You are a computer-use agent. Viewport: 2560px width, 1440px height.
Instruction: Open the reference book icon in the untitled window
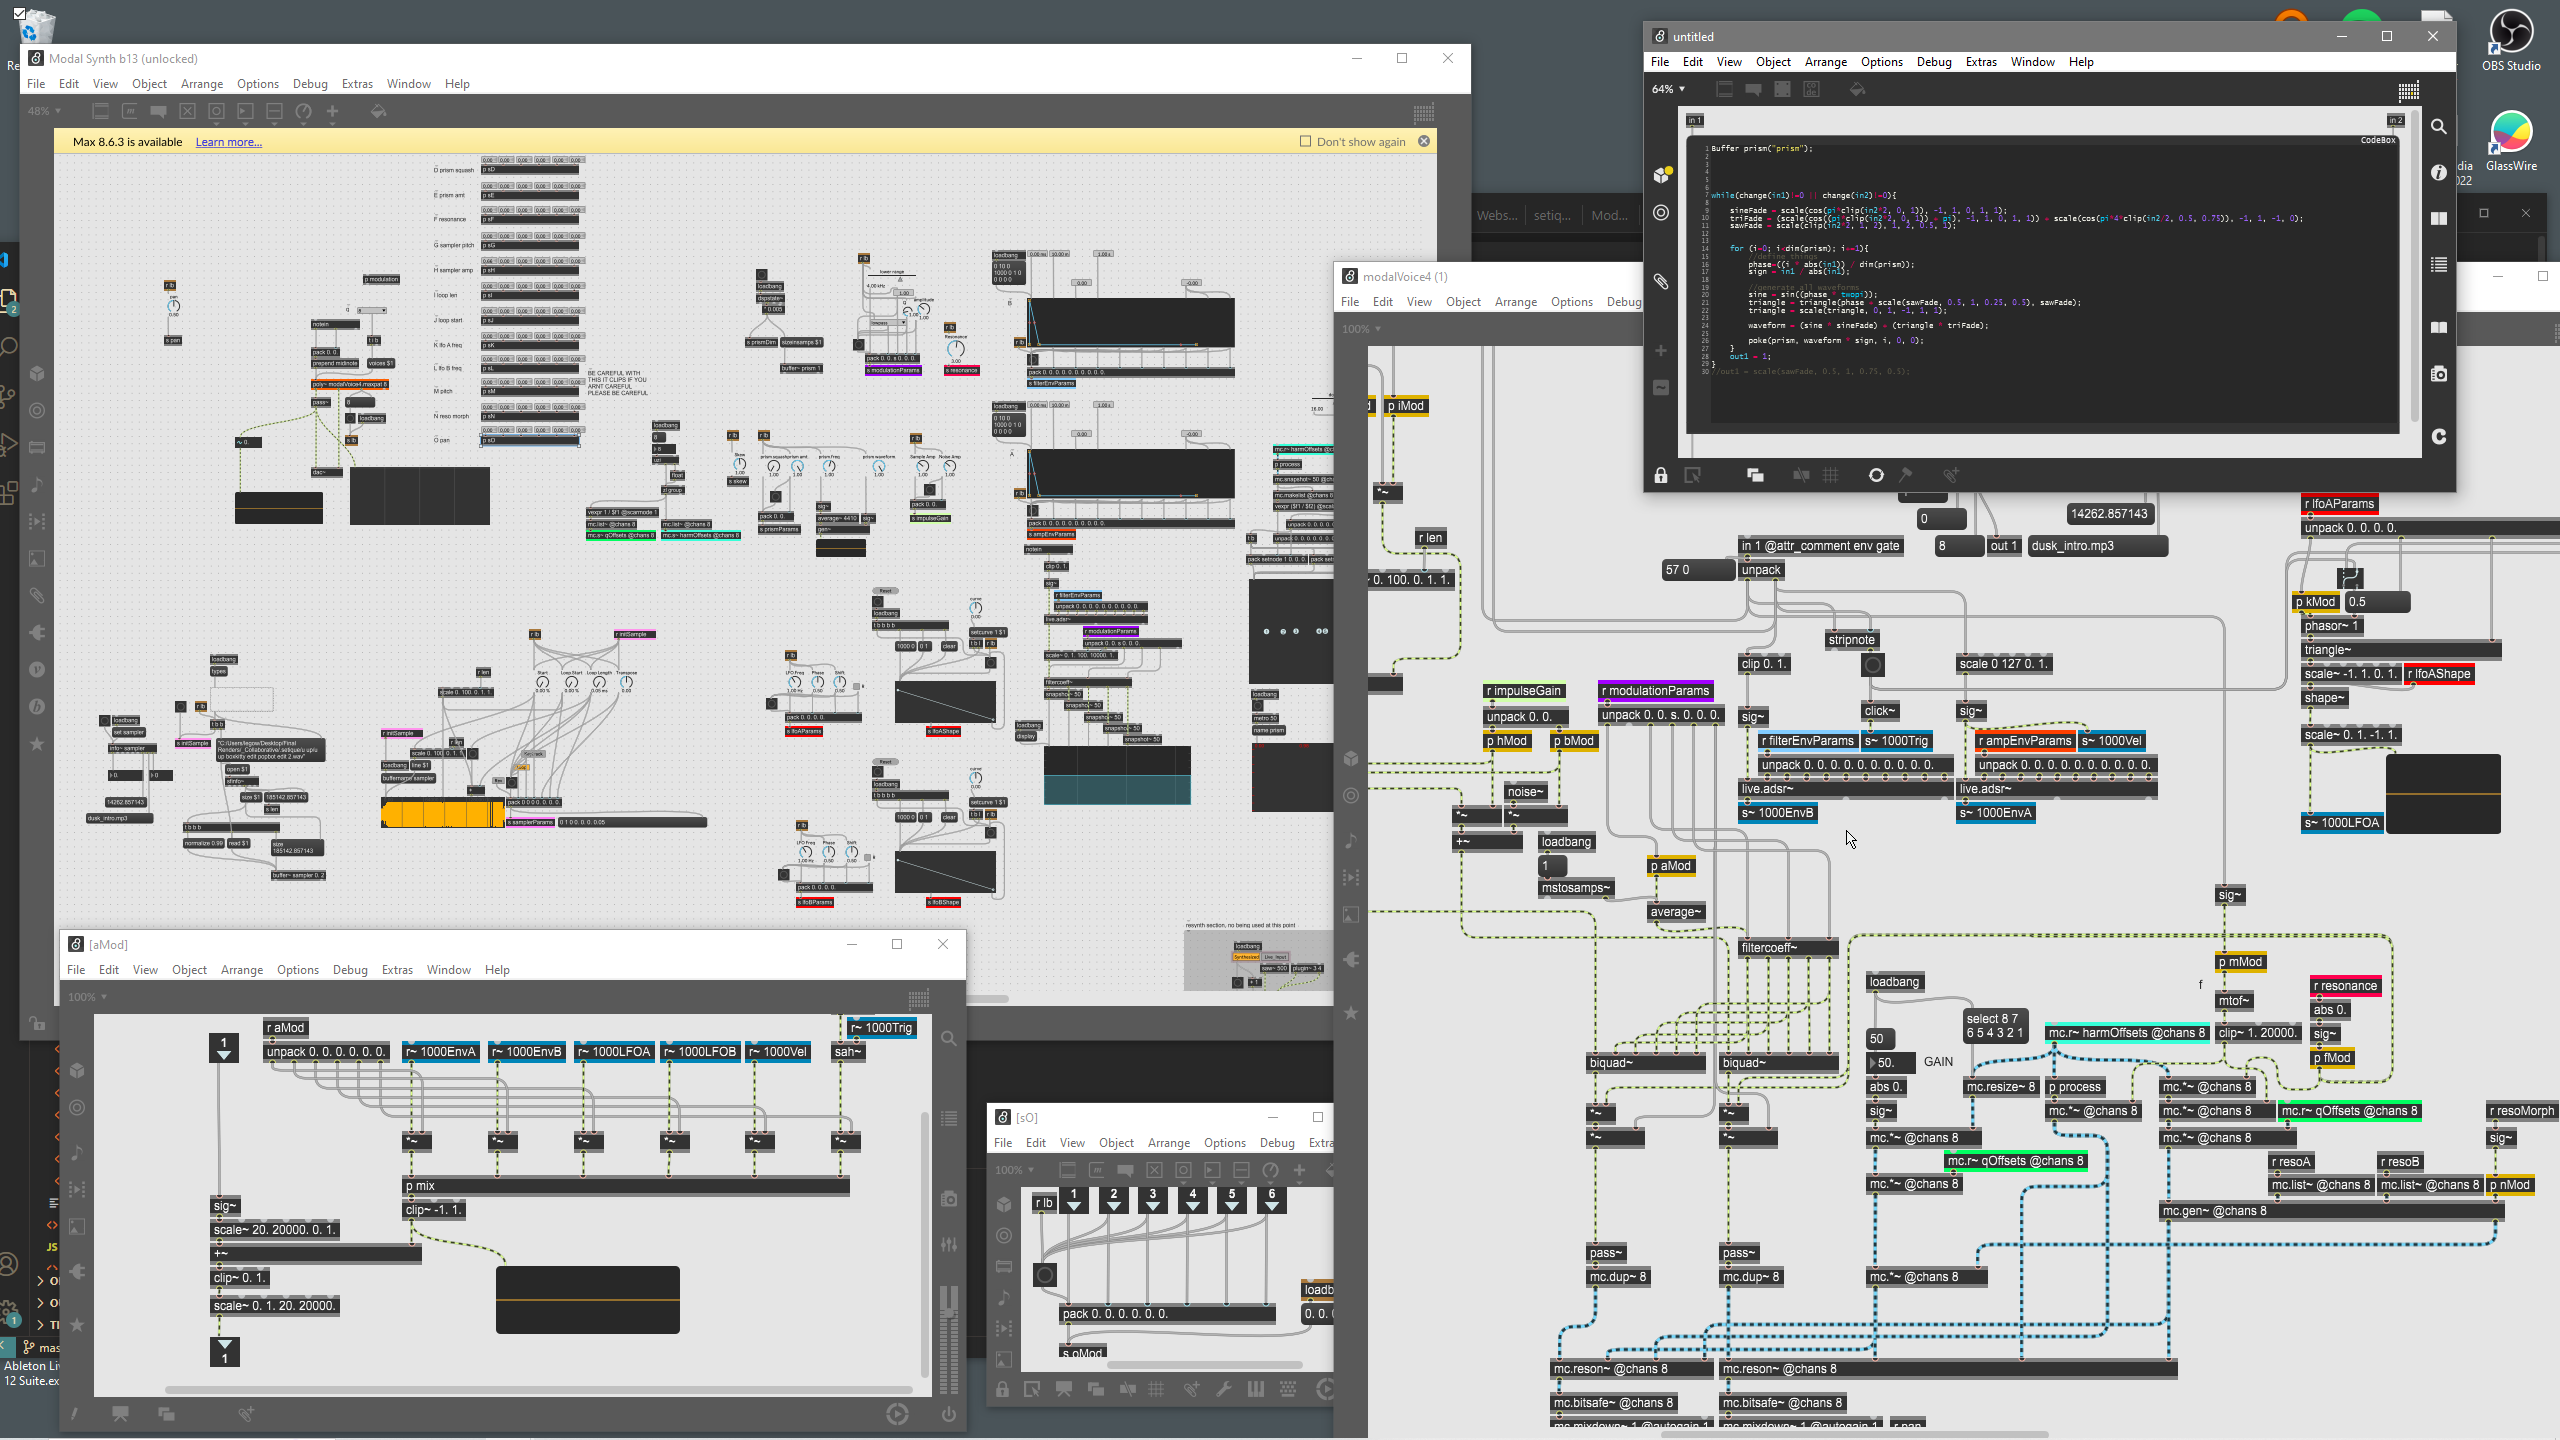(x=2439, y=327)
